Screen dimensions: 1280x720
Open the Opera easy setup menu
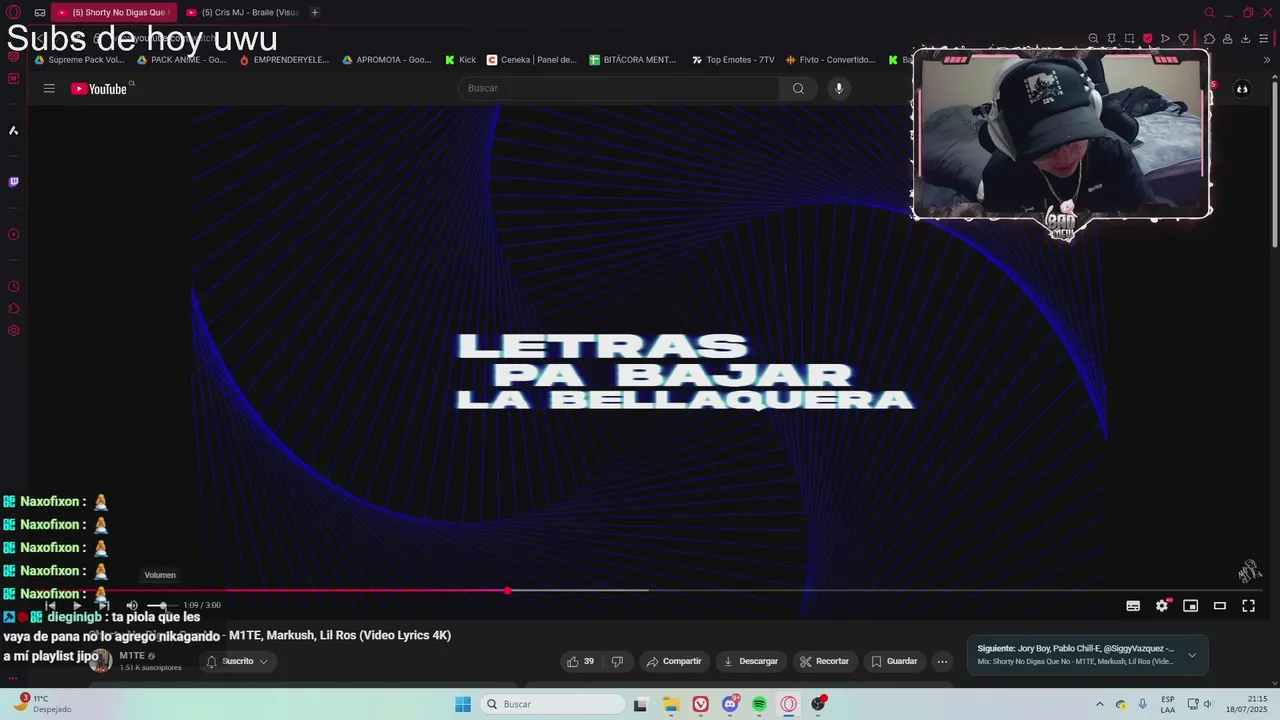point(1265,39)
